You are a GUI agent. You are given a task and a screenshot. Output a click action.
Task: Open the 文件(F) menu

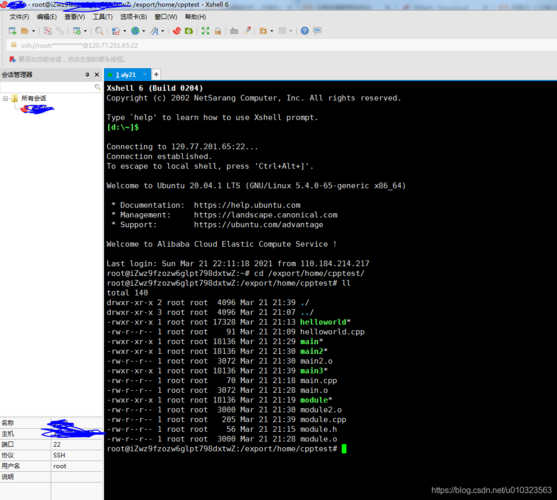(19, 17)
